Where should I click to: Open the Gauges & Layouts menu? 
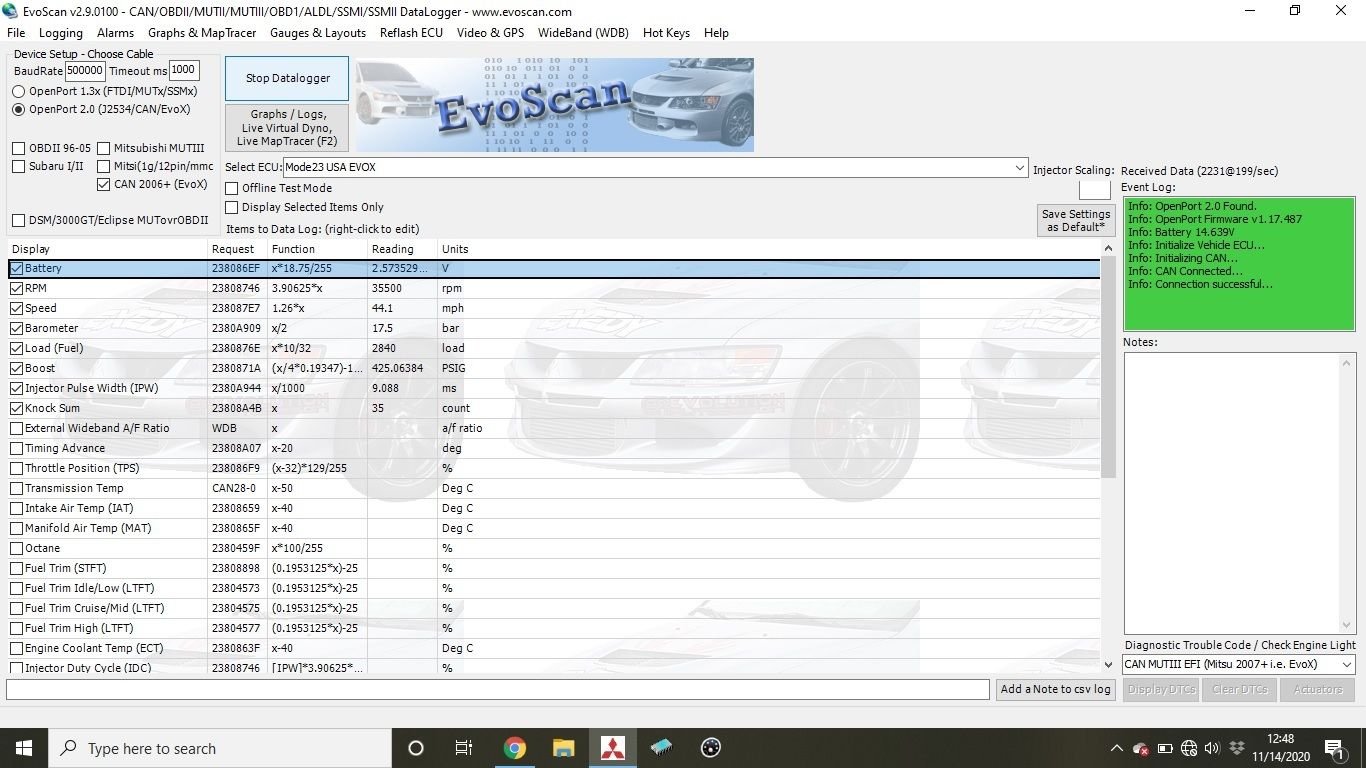[x=318, y=33]
